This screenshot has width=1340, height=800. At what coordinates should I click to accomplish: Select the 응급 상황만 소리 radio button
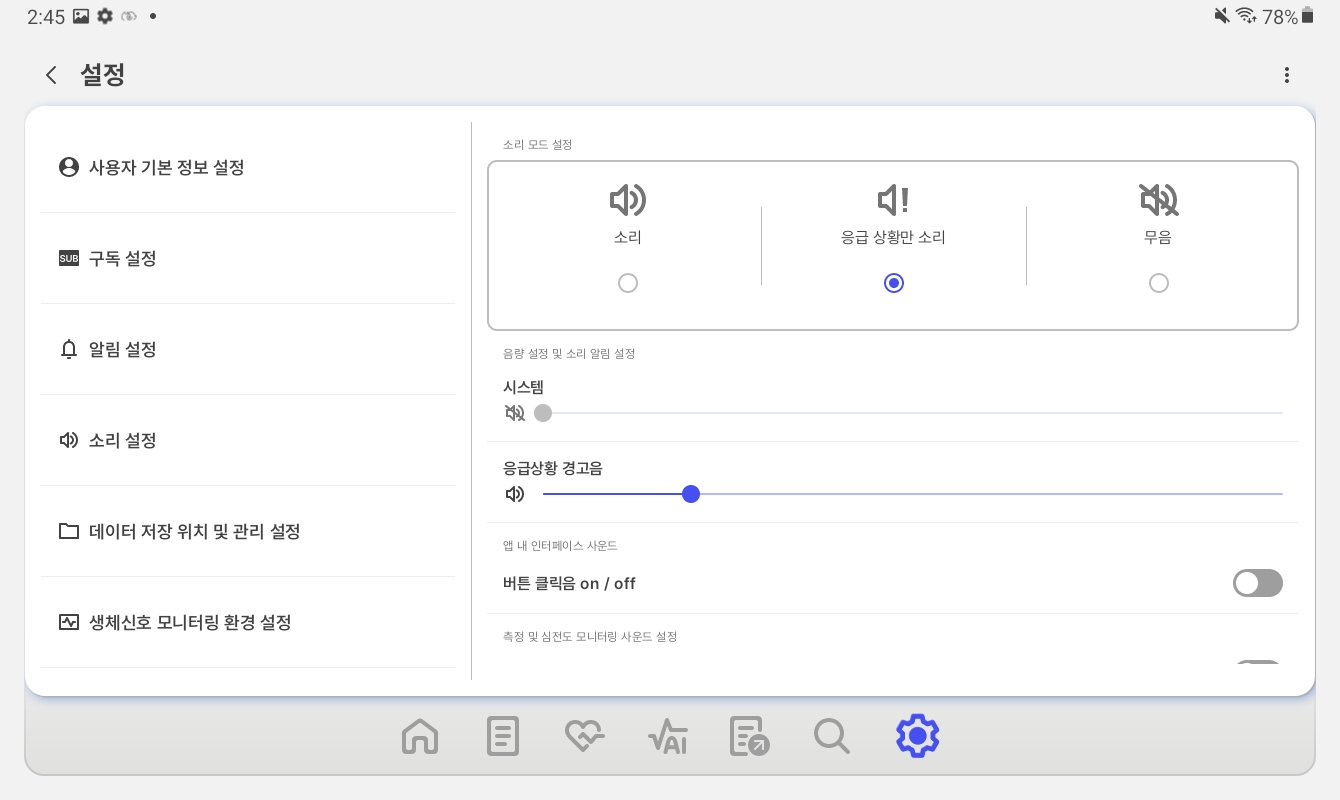click(x=894, y=283)
